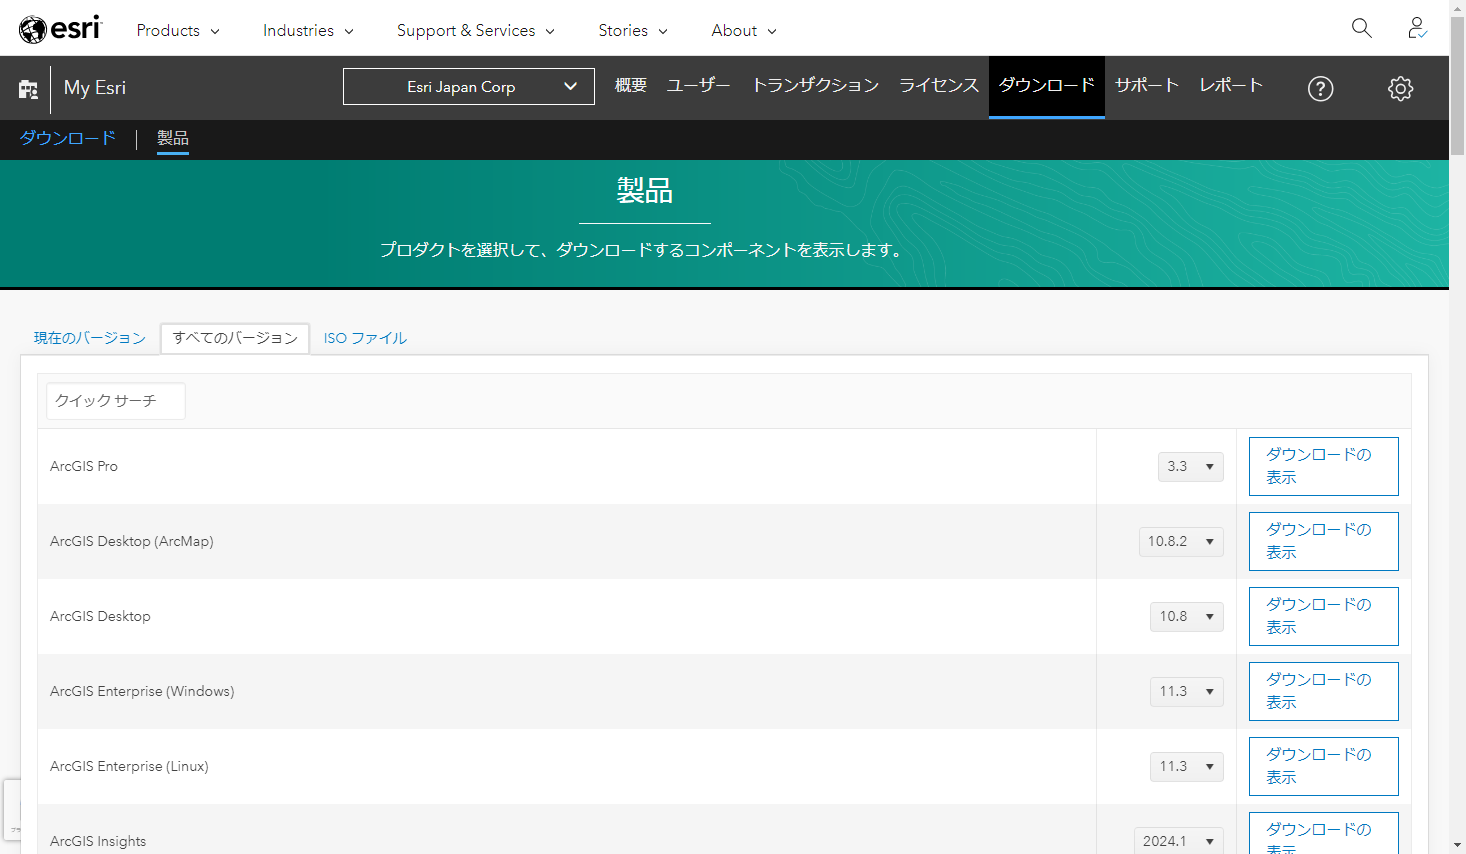Open the user account icon
Image resolution: width=1466 pixels, height=854 pixels.
[x=1417, y=28]
